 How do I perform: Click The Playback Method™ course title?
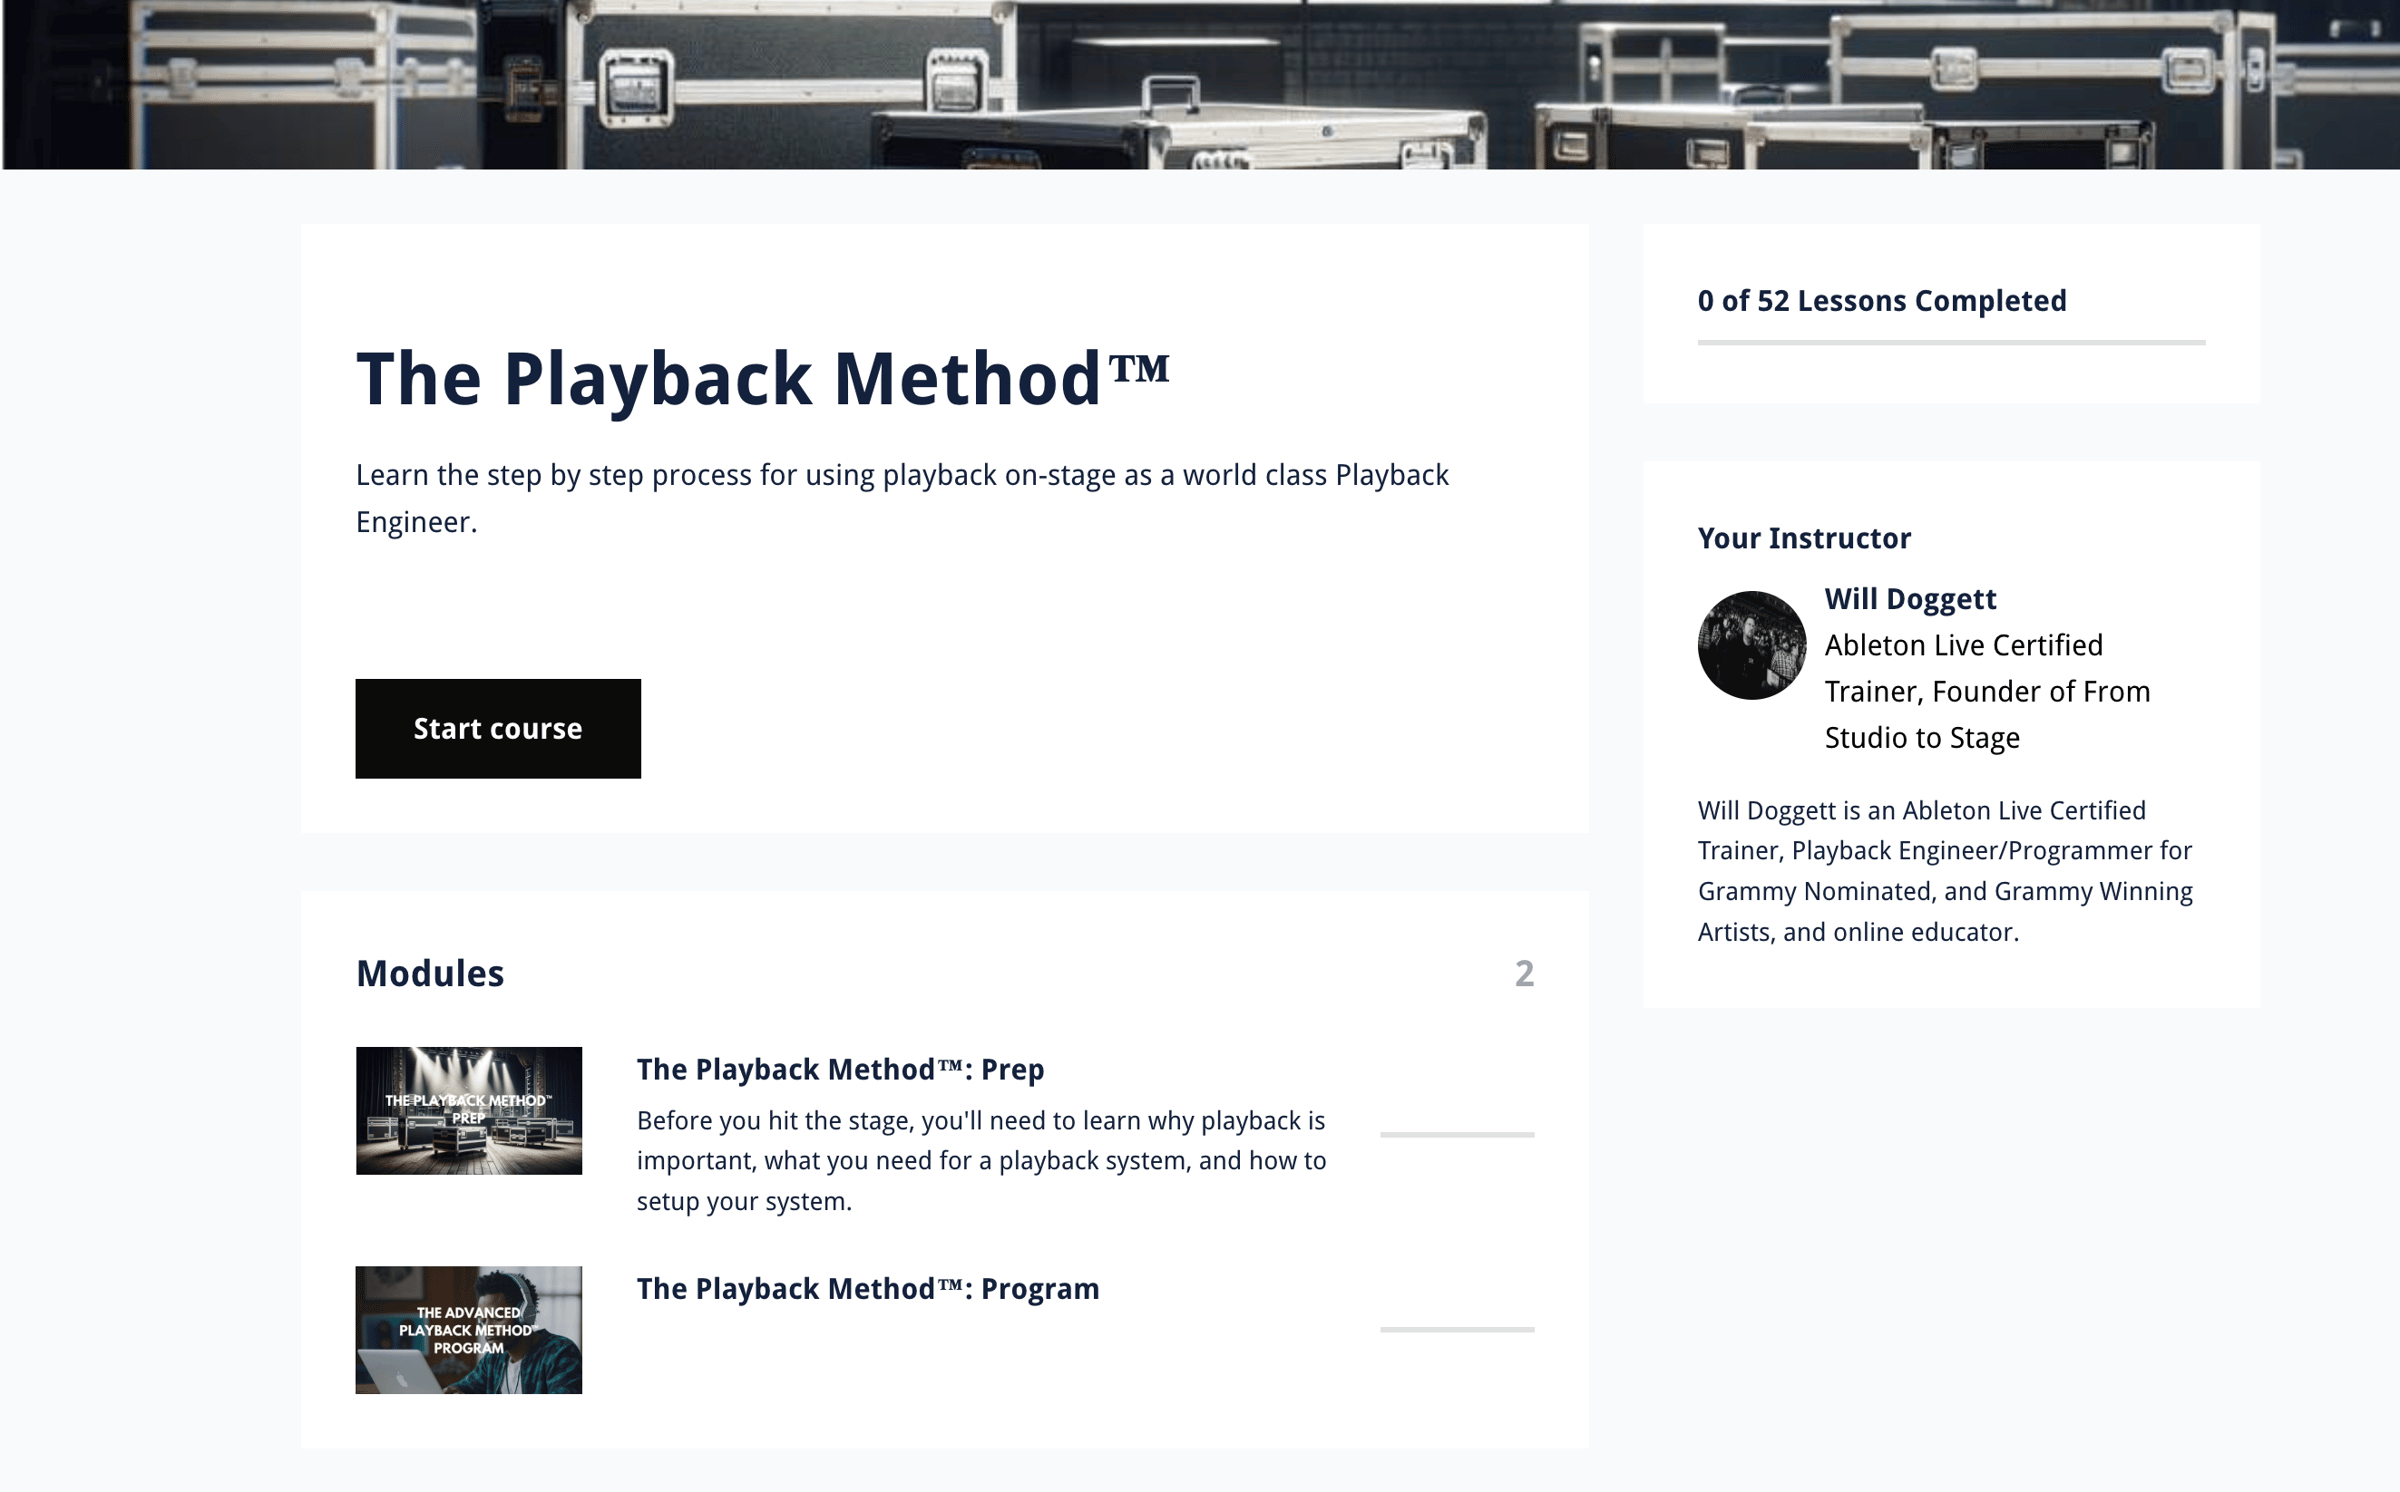pyautogui.click(x=763, y=379)
